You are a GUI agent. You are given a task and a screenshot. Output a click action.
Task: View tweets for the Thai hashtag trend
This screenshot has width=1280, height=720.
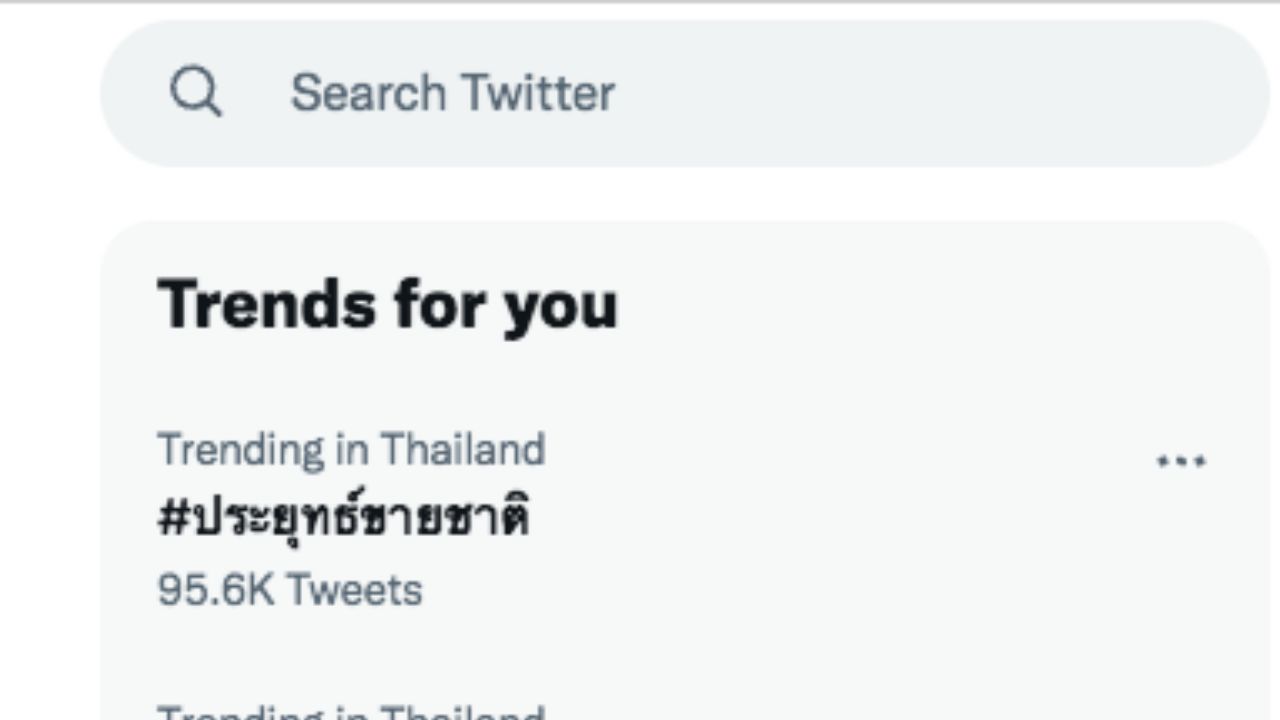344,519
